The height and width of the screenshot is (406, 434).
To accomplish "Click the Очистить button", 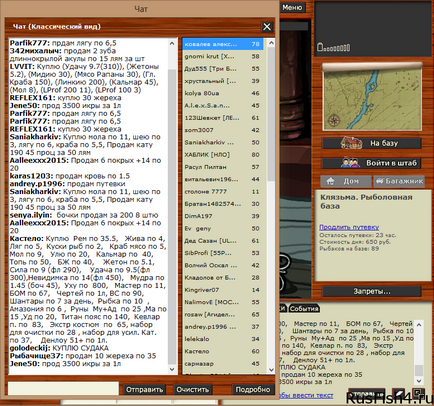I will 192,389.
